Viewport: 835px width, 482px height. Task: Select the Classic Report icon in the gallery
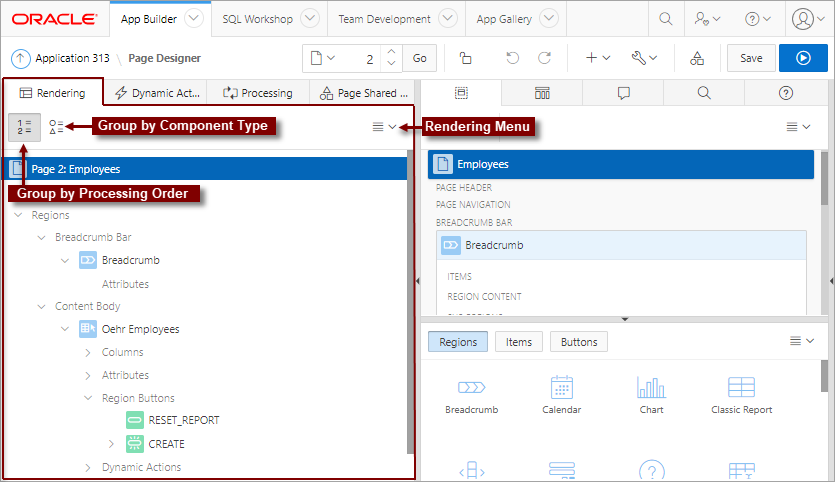(x=741, y=387)
